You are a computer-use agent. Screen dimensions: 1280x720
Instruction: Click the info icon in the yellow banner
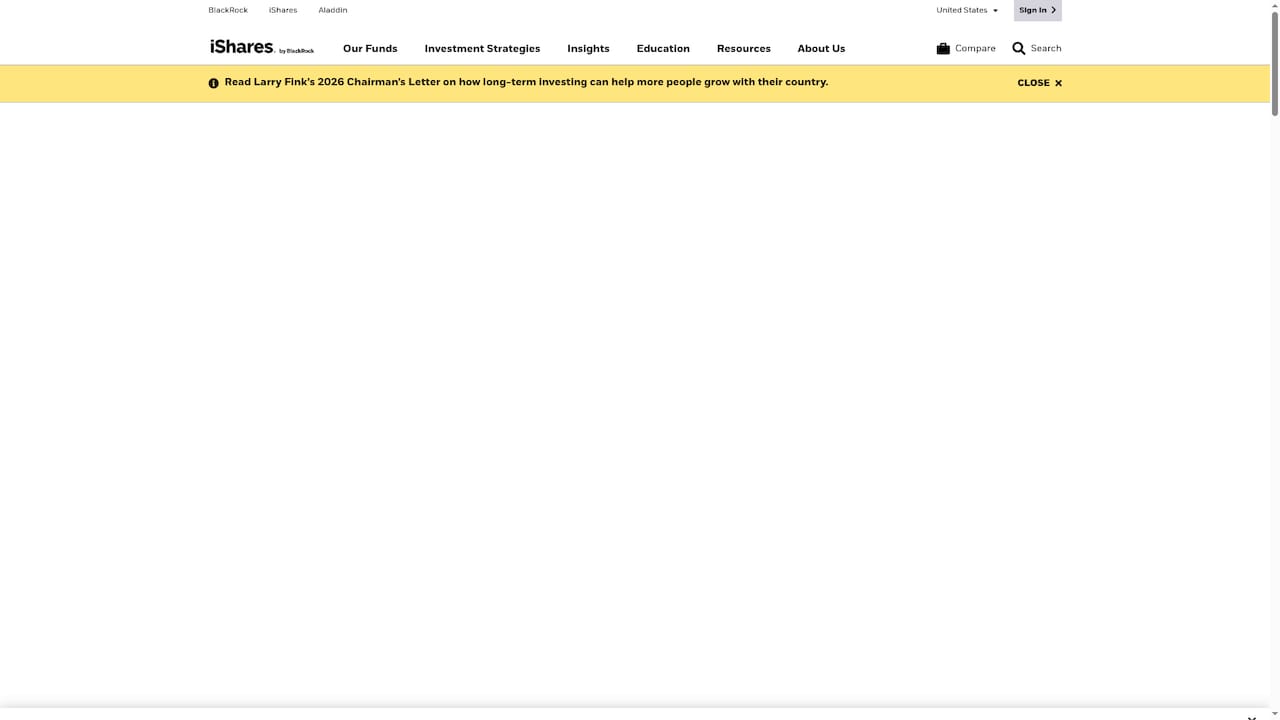tap(213, 83)
